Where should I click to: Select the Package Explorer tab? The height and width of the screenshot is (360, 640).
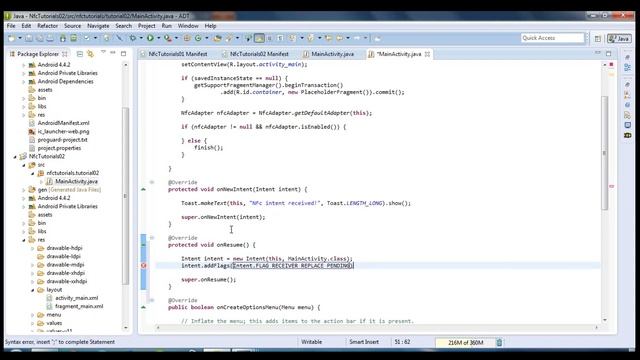tap(38, 54)
